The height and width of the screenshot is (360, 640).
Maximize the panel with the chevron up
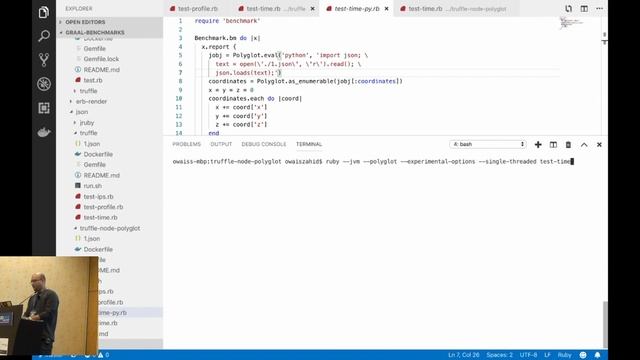pyautogui.click(x=584, y=144)
